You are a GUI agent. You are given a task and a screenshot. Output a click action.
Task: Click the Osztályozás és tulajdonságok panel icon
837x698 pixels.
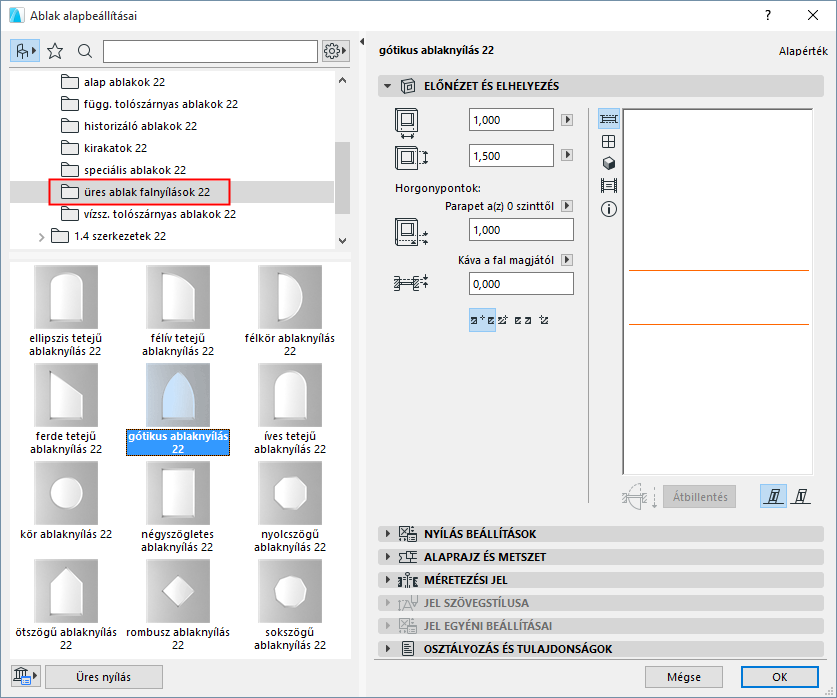(408, 649)
